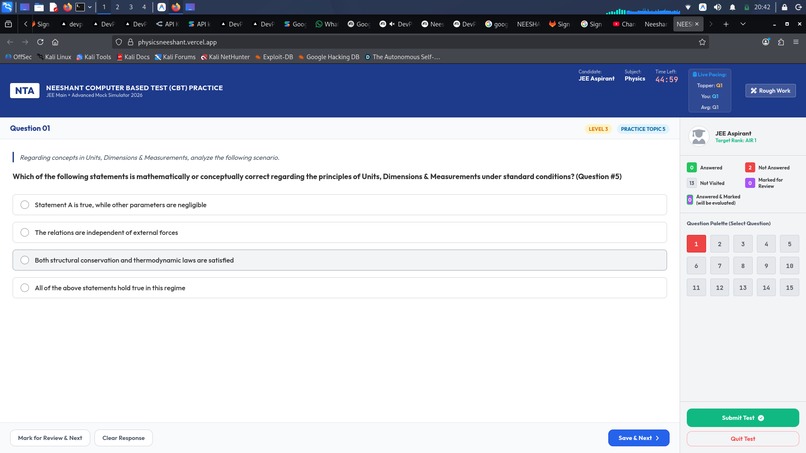The height and width of the screenshot is (453, 806).
Task: Open the Firefox account icon
Action: 766,42
